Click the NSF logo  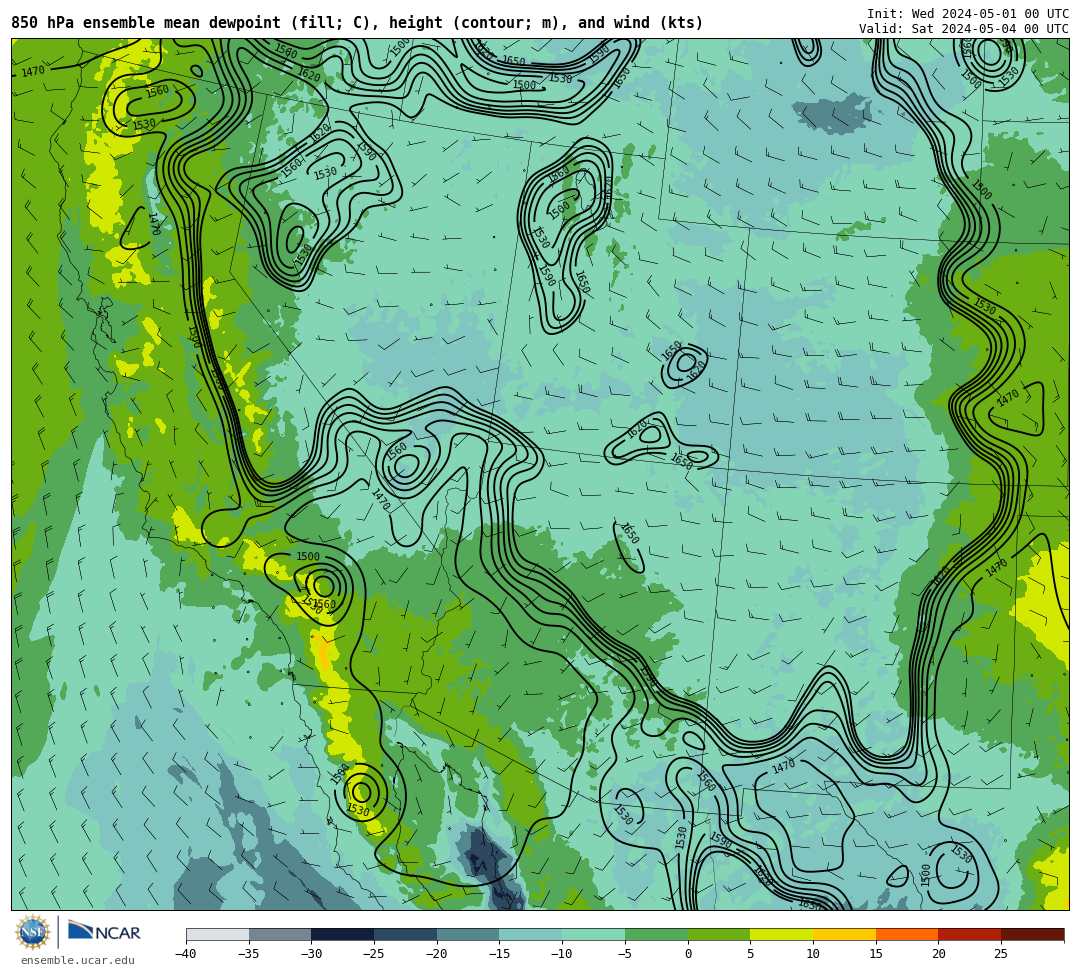33,932
